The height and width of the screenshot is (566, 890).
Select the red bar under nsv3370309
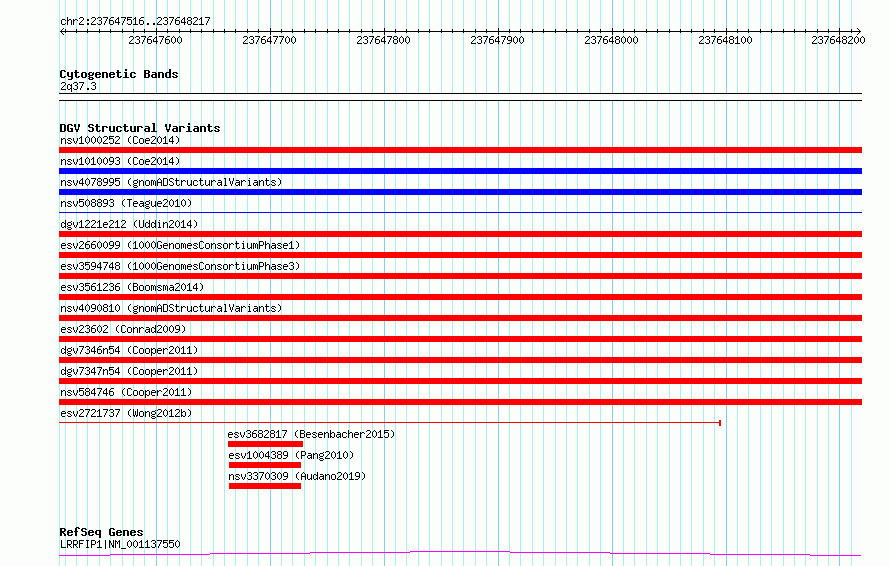pyautogui.click(x=265, y=486)
